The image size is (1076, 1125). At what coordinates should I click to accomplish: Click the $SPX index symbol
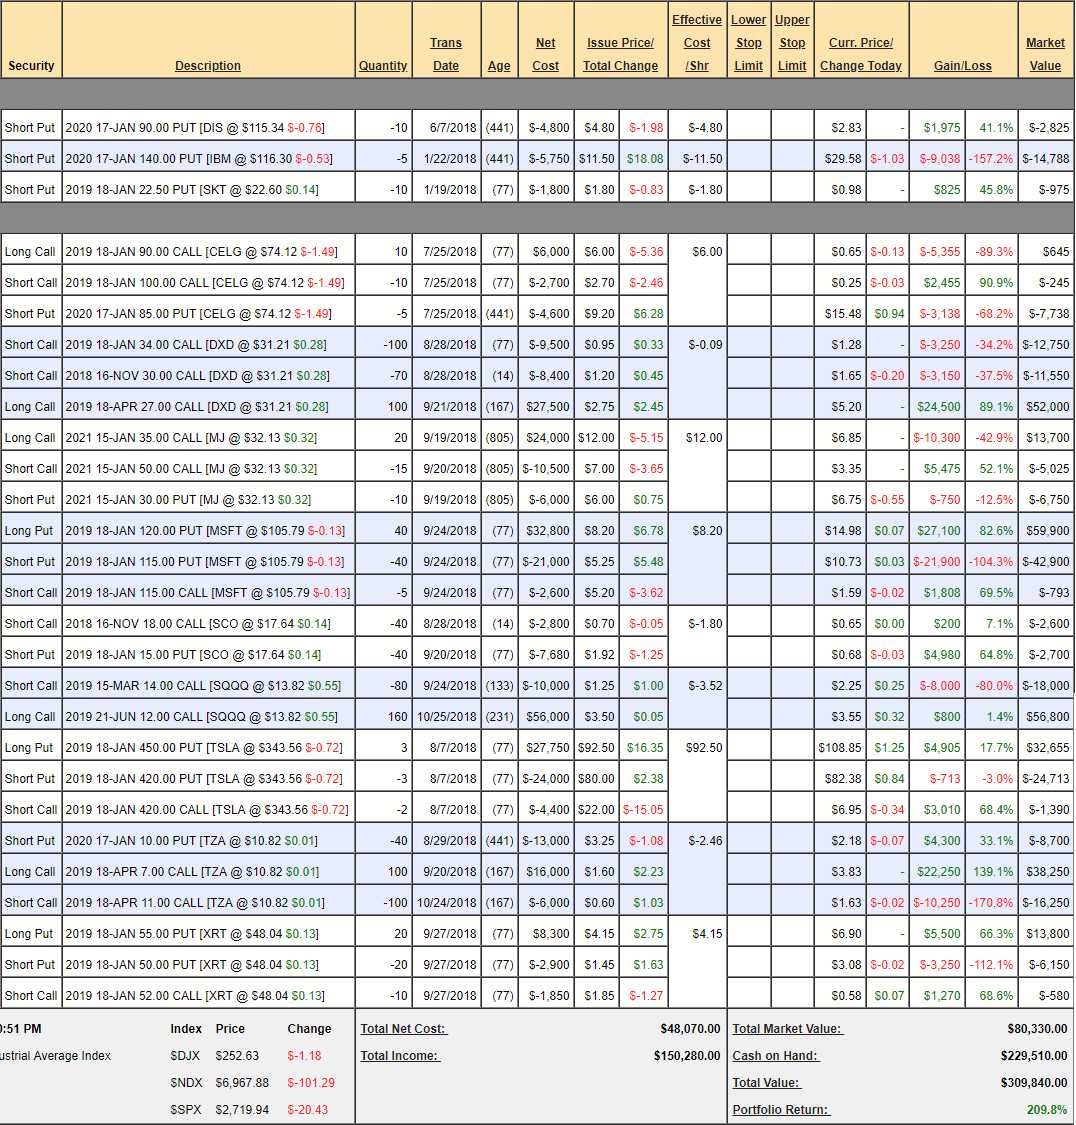point(186,1110)
